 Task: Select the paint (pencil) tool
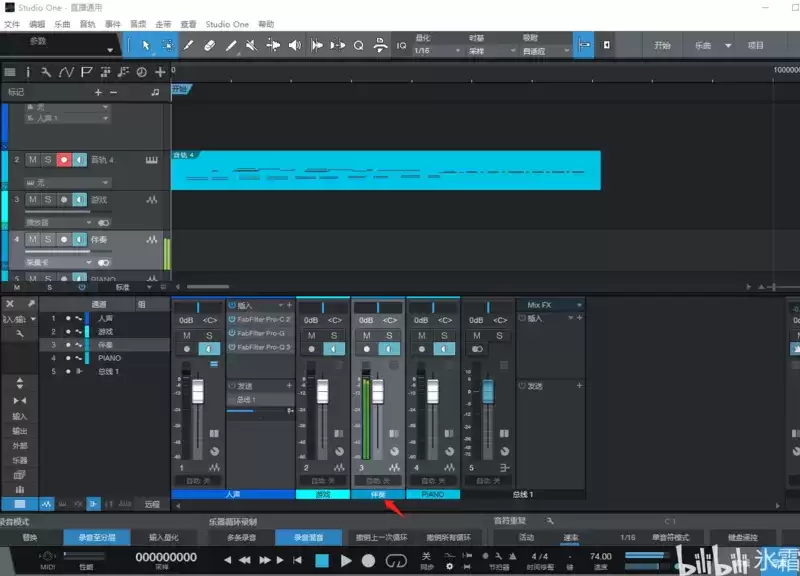point(231,45)
